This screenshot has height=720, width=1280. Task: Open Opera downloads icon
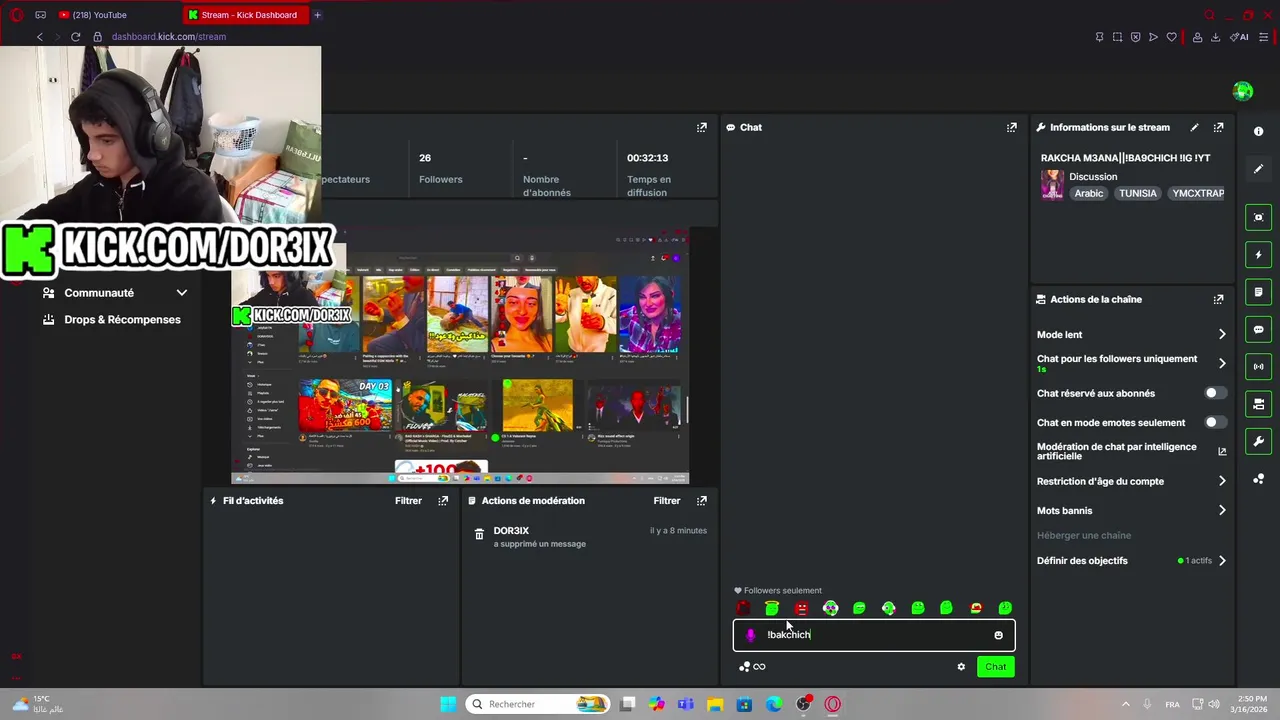(1215, 37)
